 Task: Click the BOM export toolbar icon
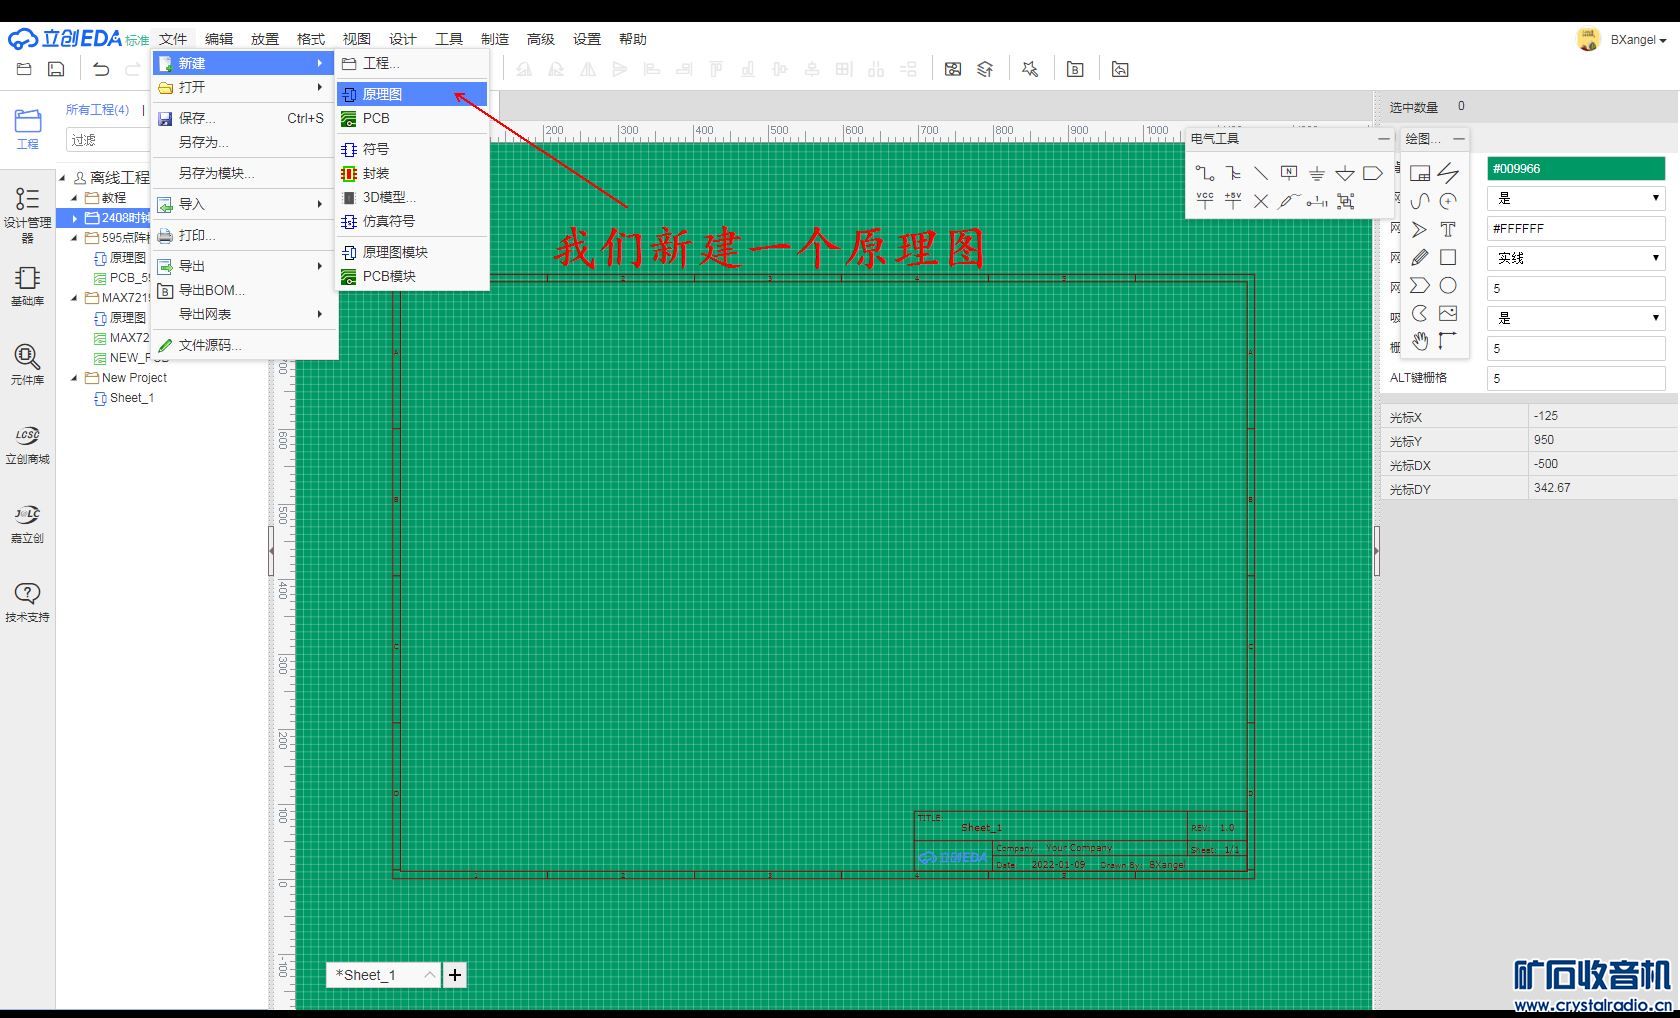click(x=1075, y=69)
